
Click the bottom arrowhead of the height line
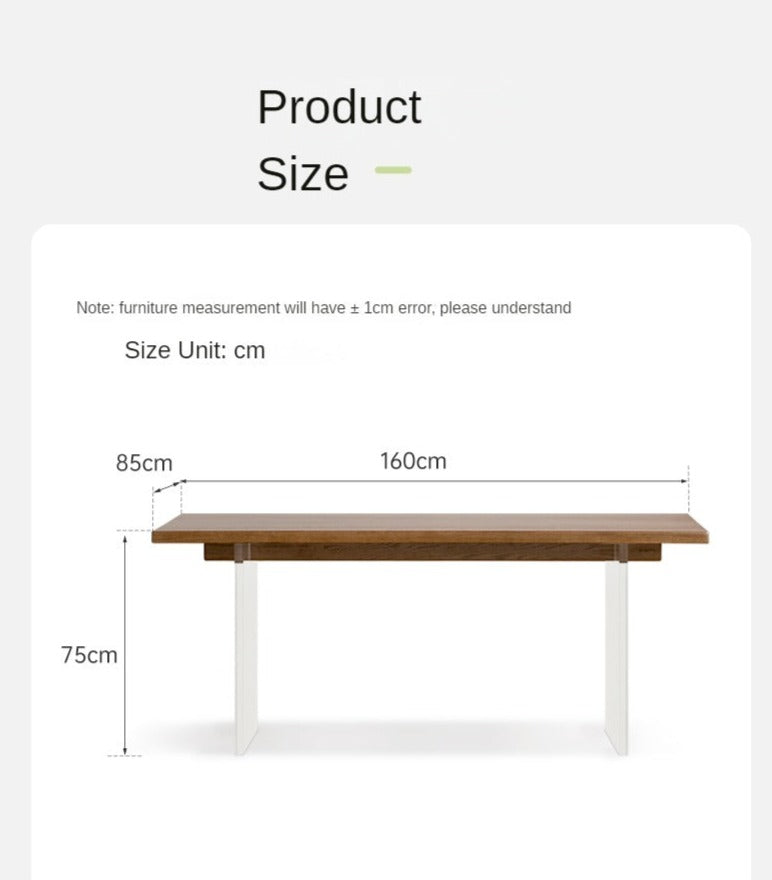(x=125, y=750)
